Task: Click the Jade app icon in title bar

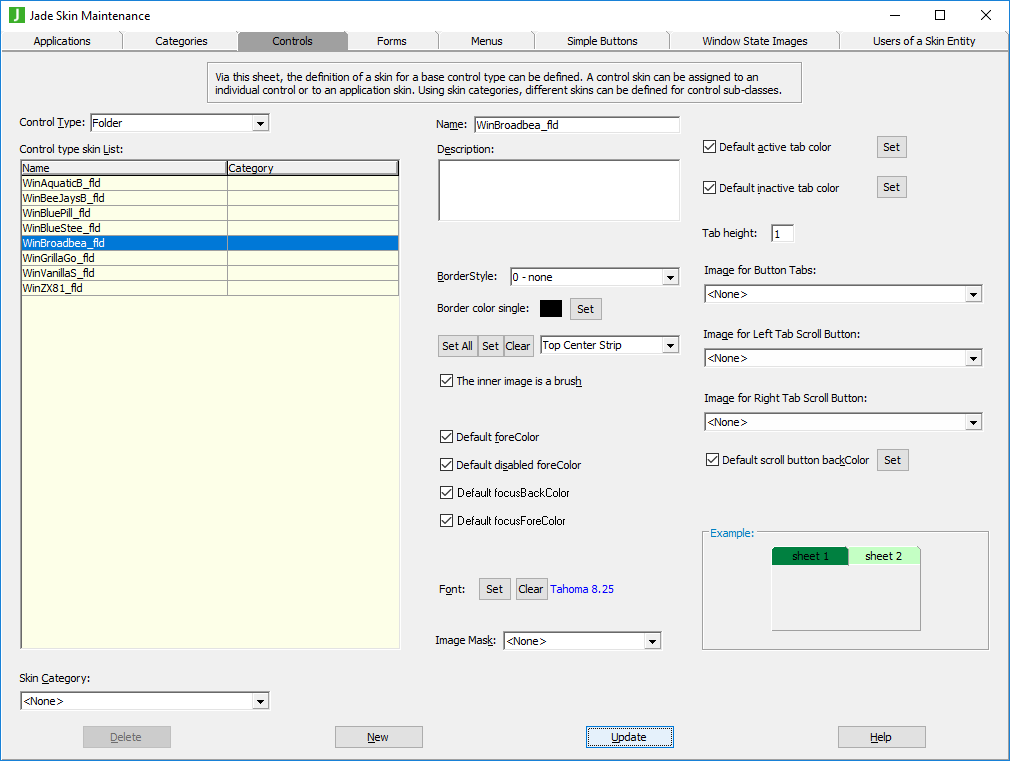Action: click(16, 15)
